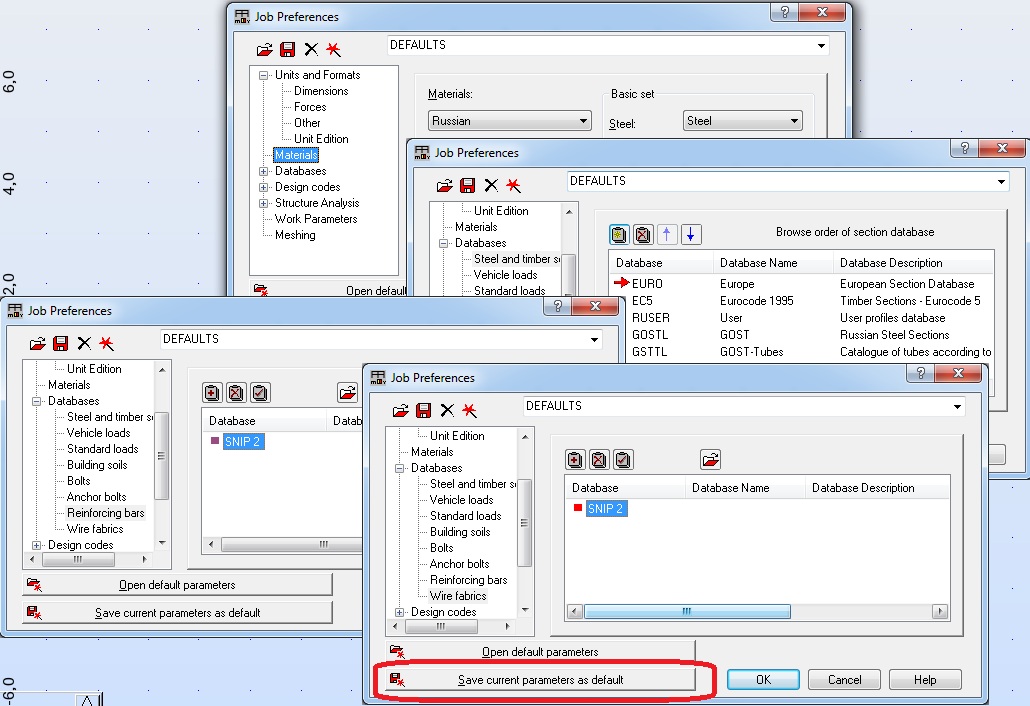
Task: Click open-file icon in left Reinforcing bars window
Action: [38, 343]
